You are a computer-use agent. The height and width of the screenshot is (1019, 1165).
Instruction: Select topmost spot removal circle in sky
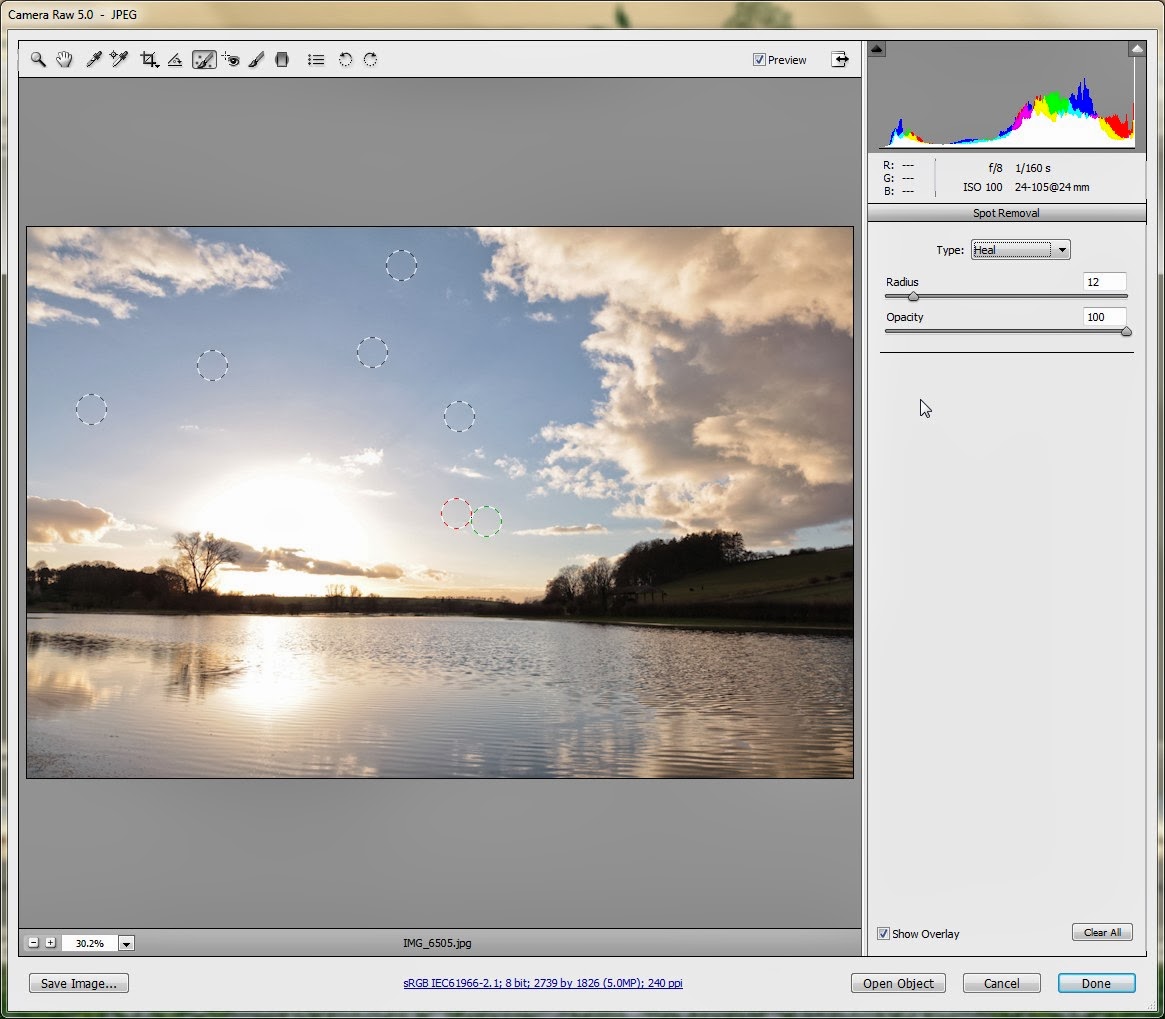(401, 265)
